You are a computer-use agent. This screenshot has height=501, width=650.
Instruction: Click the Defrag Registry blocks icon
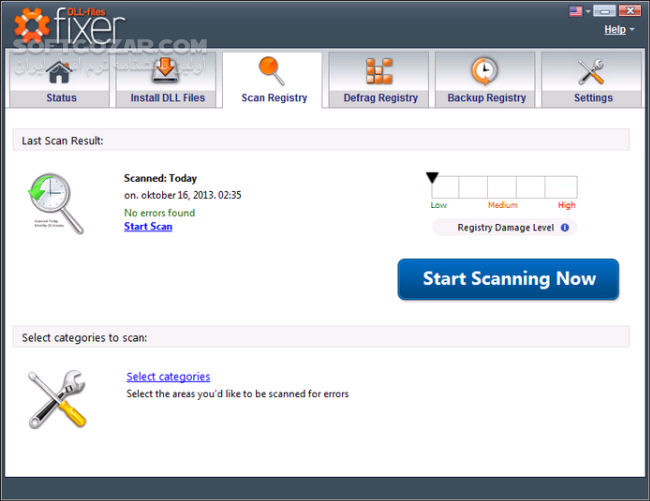[x=379, y=71]
